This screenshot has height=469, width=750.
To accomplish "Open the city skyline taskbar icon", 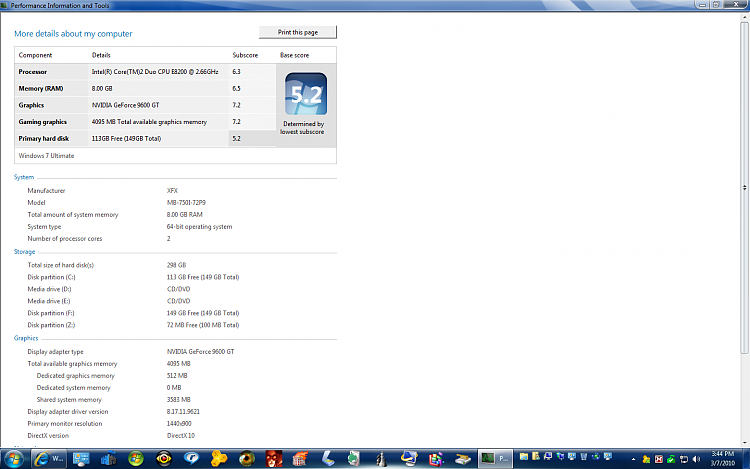I will click(x=109, y=459).
